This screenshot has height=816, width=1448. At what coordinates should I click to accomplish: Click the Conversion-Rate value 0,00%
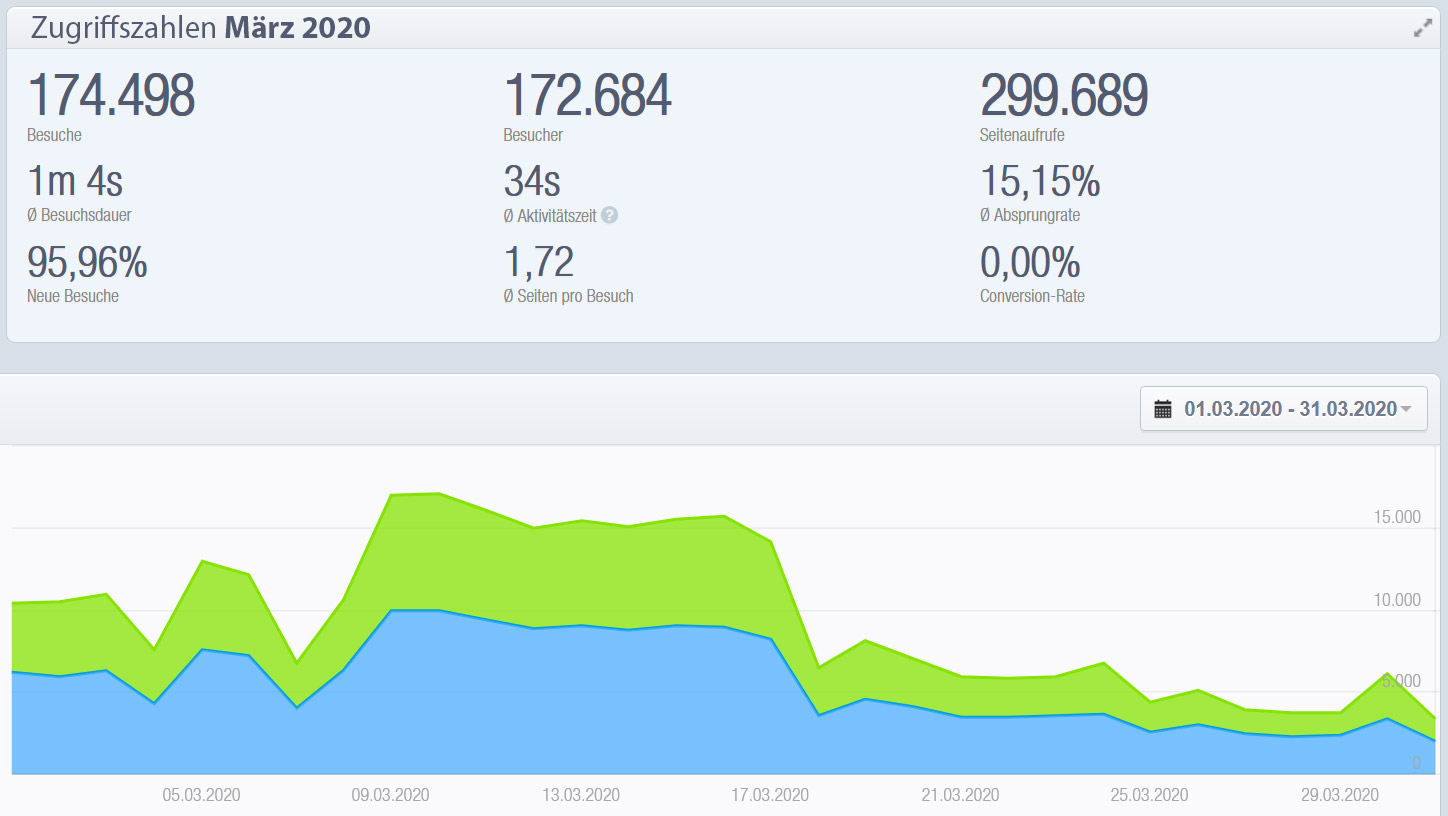pyautogui.click(x=1030, y=263)
